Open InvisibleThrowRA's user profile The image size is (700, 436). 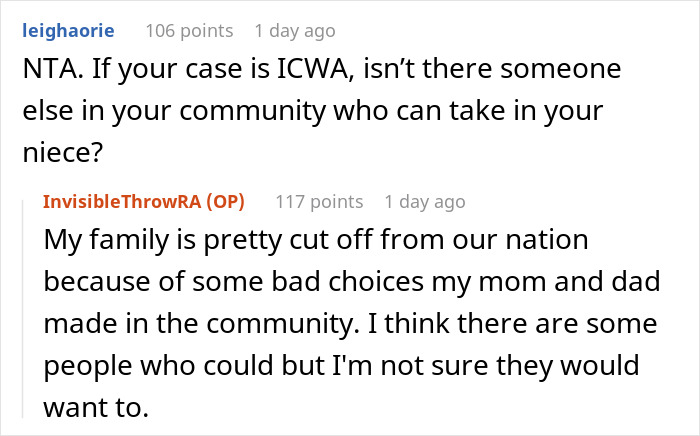tap(127, 201)
